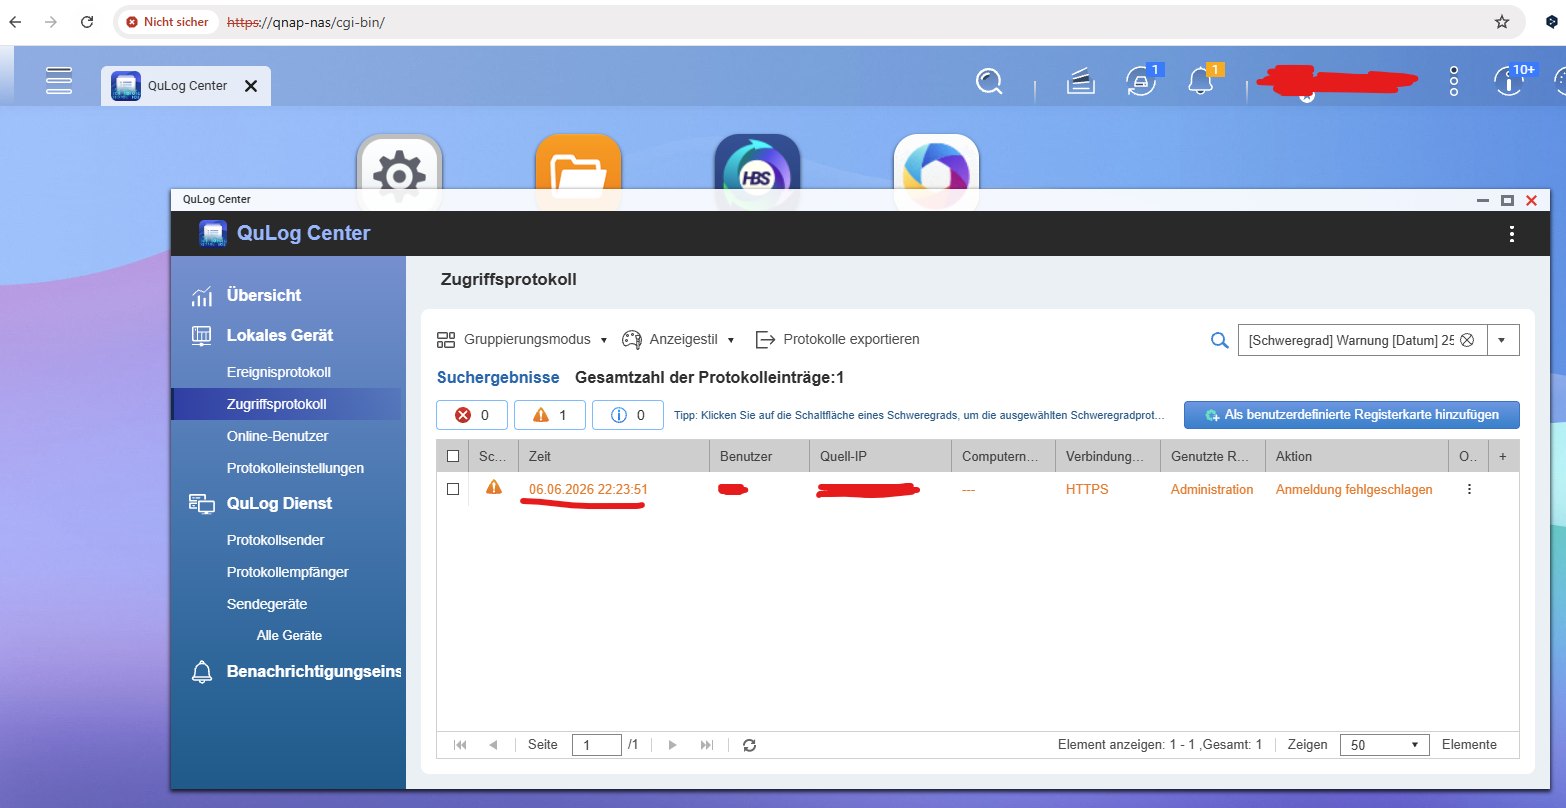Click the browser reload button
Image resolution: width=1566 pixels, height=808 pixels.
(x=87, y=21)
